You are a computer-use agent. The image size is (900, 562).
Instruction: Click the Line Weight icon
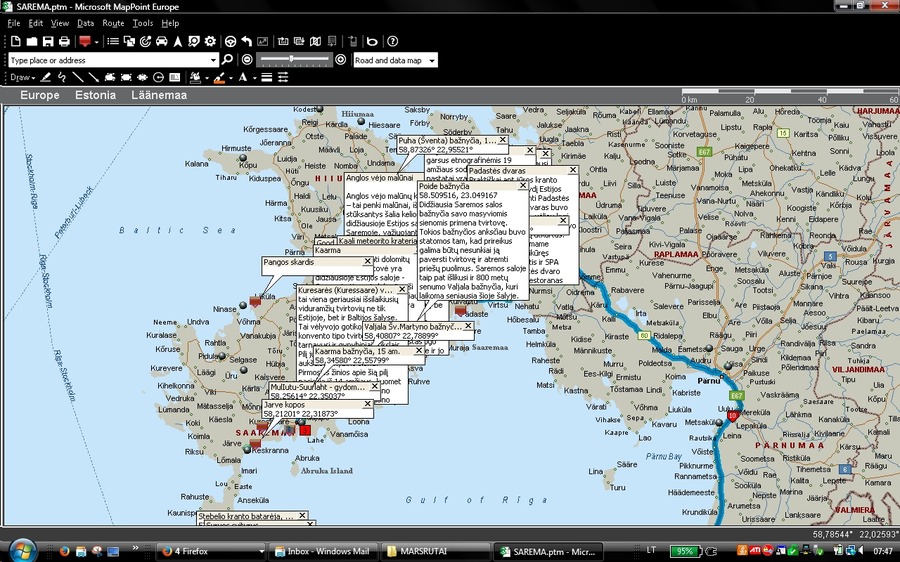[x=267, y=77]
